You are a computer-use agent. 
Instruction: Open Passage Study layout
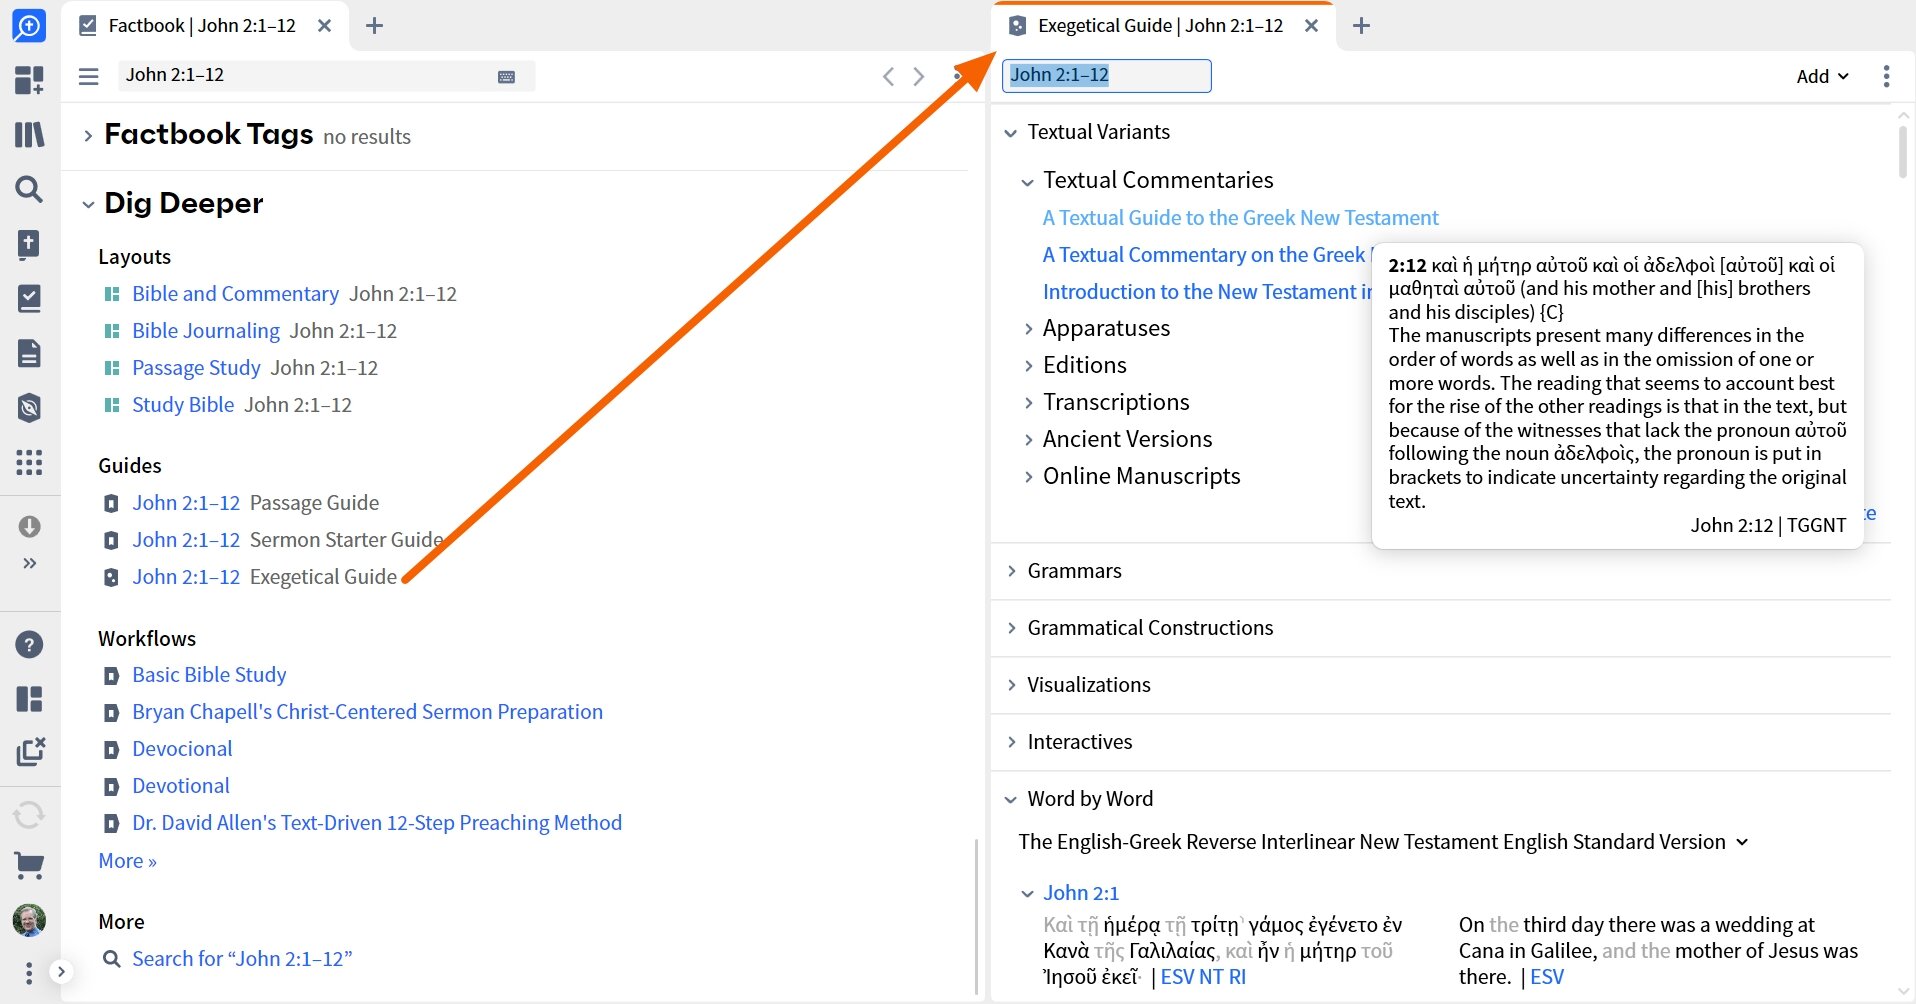click(196, 368)
